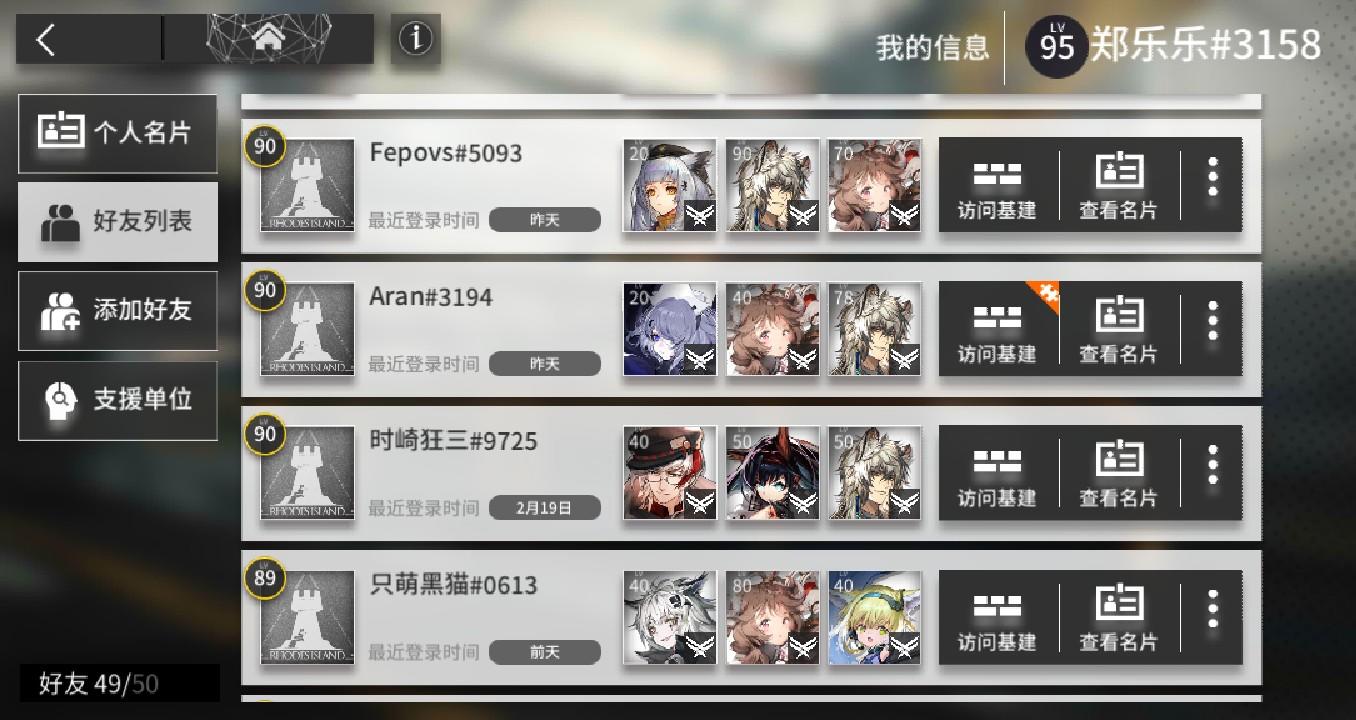Open three-dot menu for 时崎狂三#9725
Viewport: 1356px width, 720px height.
tap(1212, 466)
